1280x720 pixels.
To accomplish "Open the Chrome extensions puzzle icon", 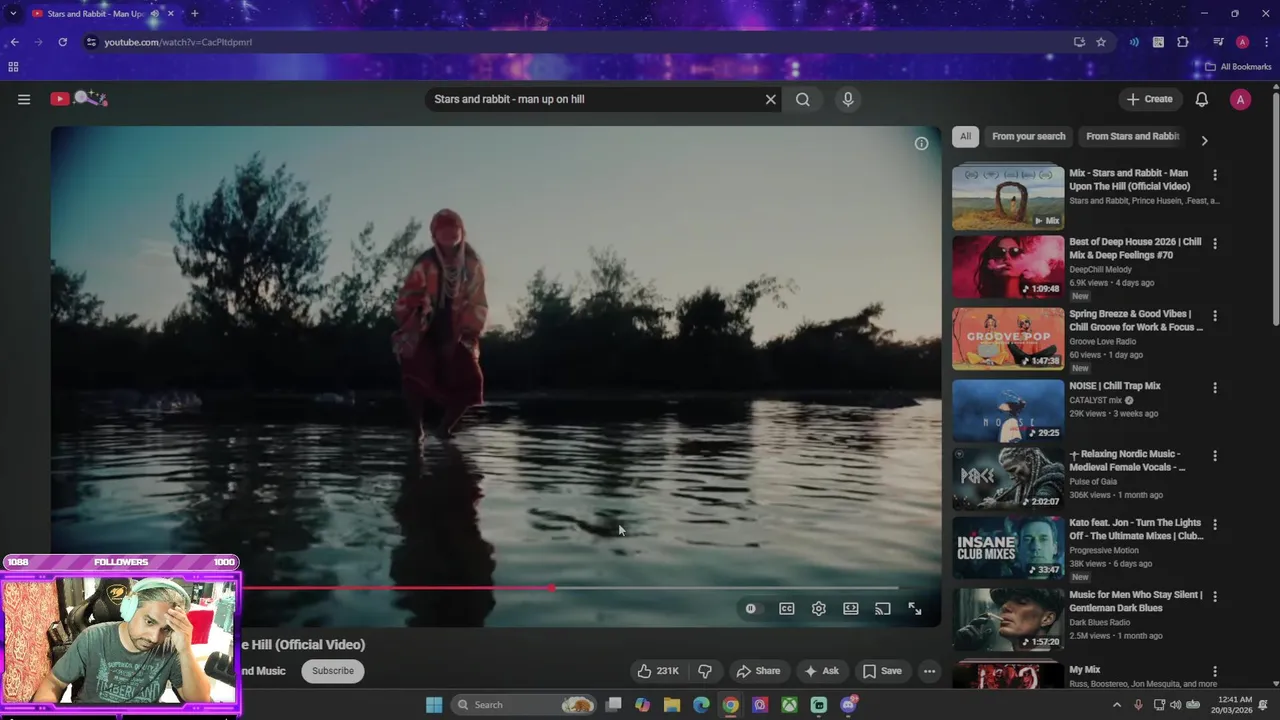I will click(1183, 42).
